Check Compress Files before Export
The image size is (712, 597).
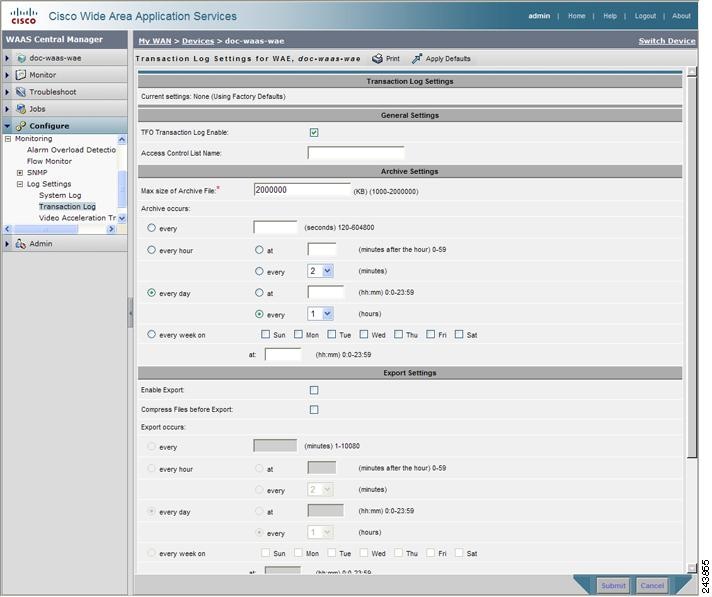(x=314, y=410)
